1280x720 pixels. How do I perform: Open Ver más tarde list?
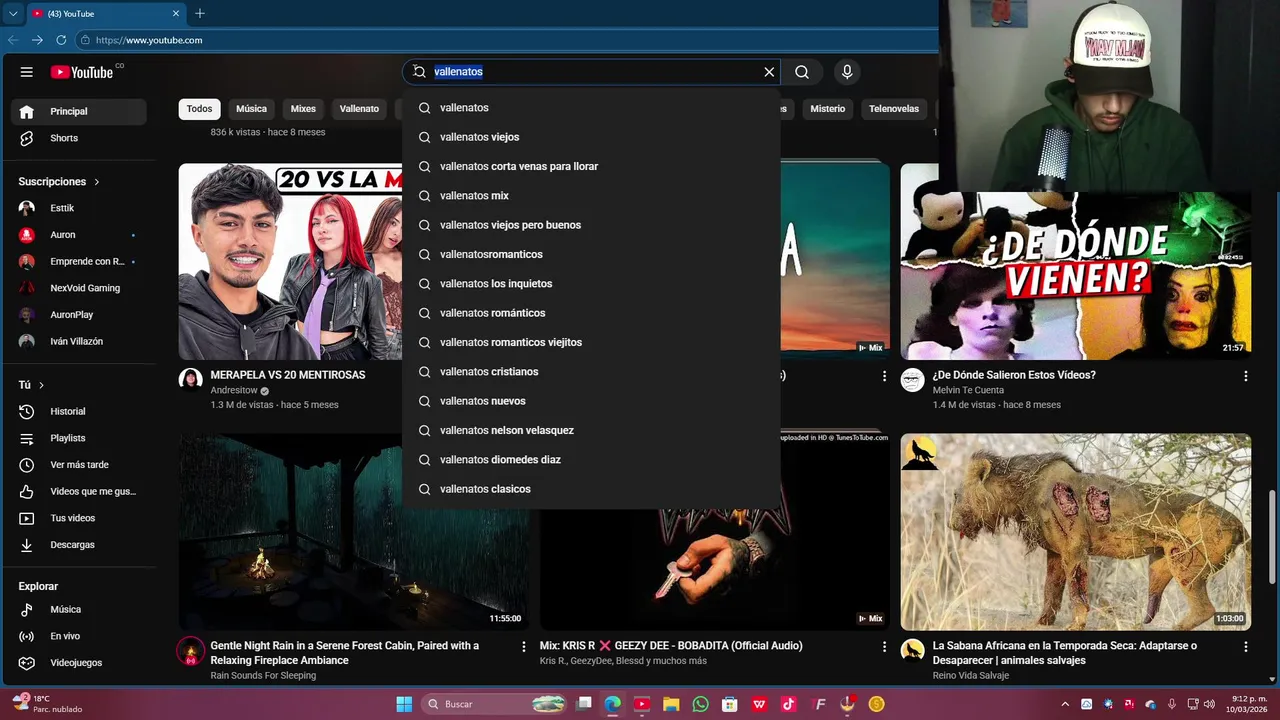pyautogui.click(x=79, y=465)
